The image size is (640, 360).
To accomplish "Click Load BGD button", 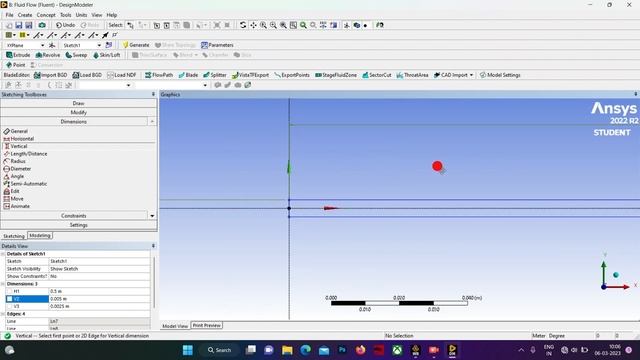I will coord(87,75).
